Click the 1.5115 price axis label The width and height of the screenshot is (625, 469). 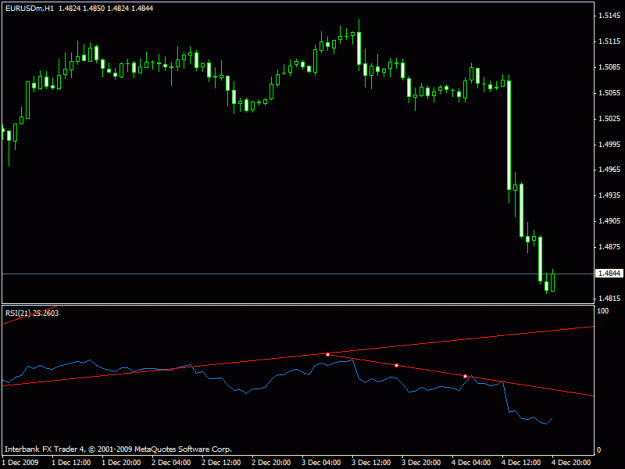(609, 41)
